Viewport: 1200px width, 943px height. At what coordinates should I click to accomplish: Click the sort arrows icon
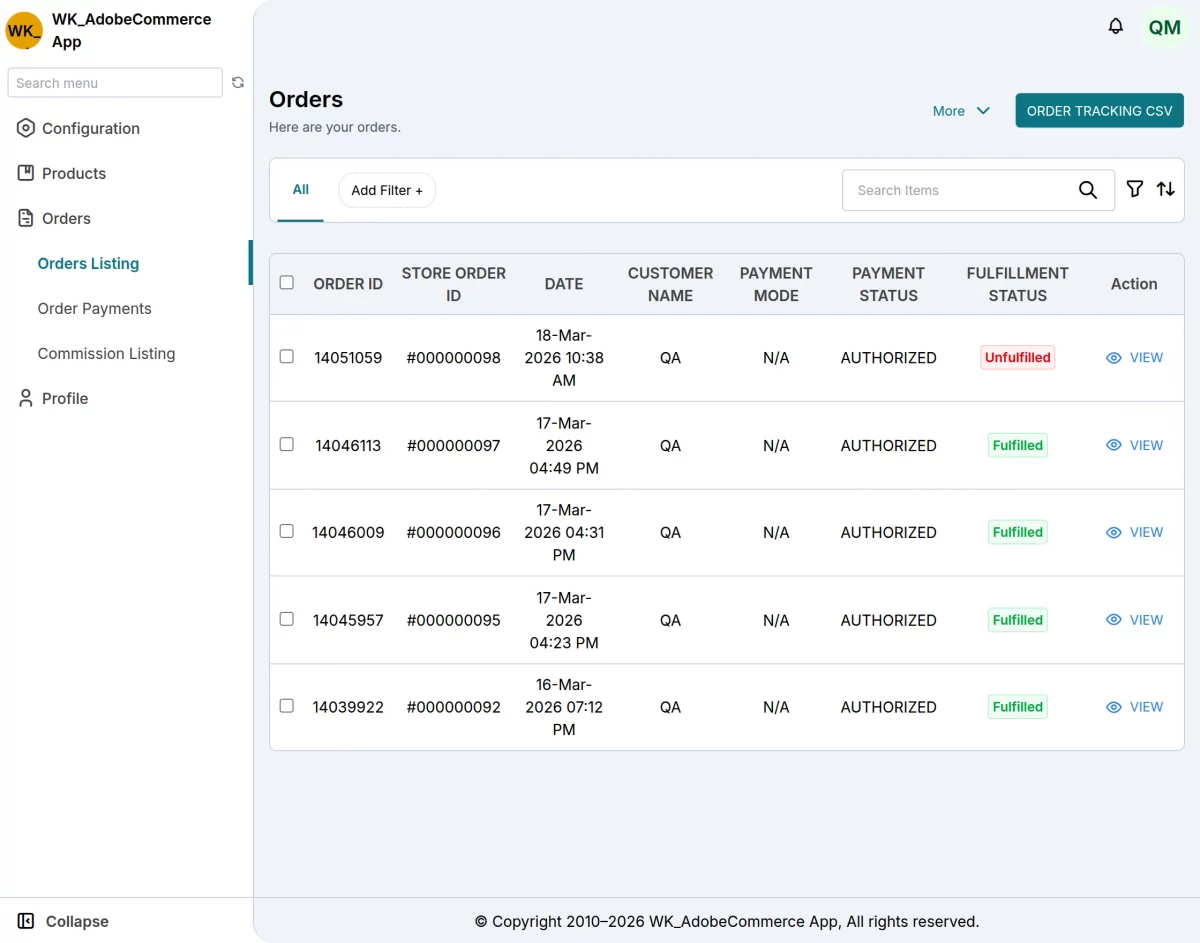(x=1165, y=189)
